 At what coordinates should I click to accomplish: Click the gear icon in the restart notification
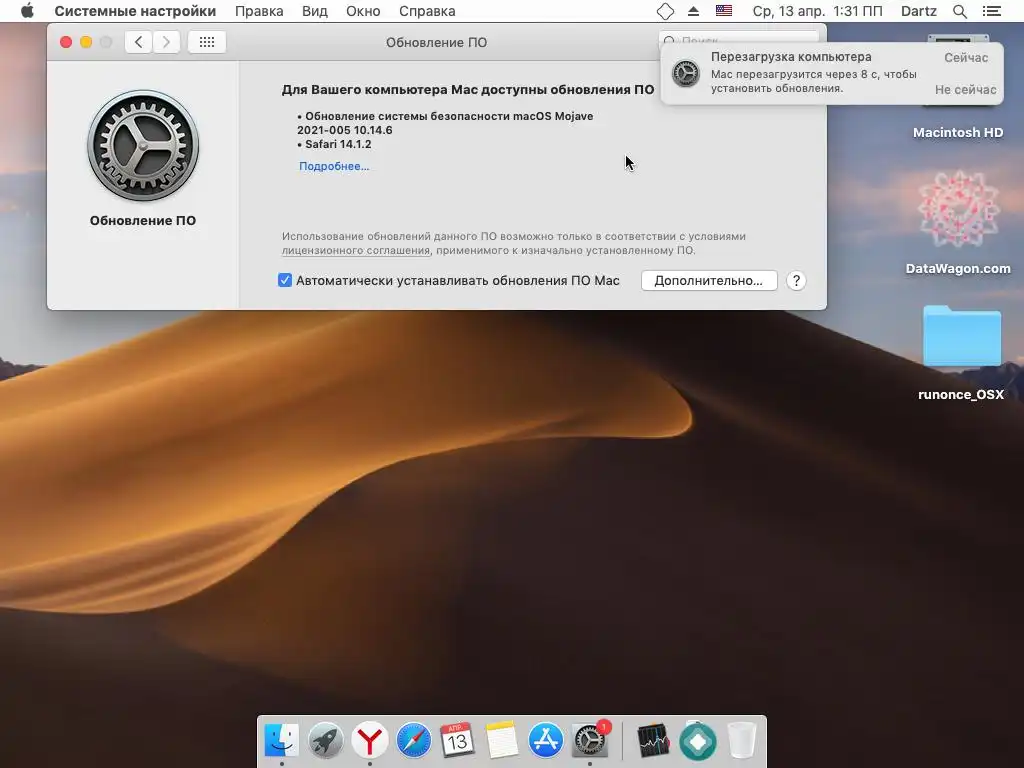(x=686, y=73)
